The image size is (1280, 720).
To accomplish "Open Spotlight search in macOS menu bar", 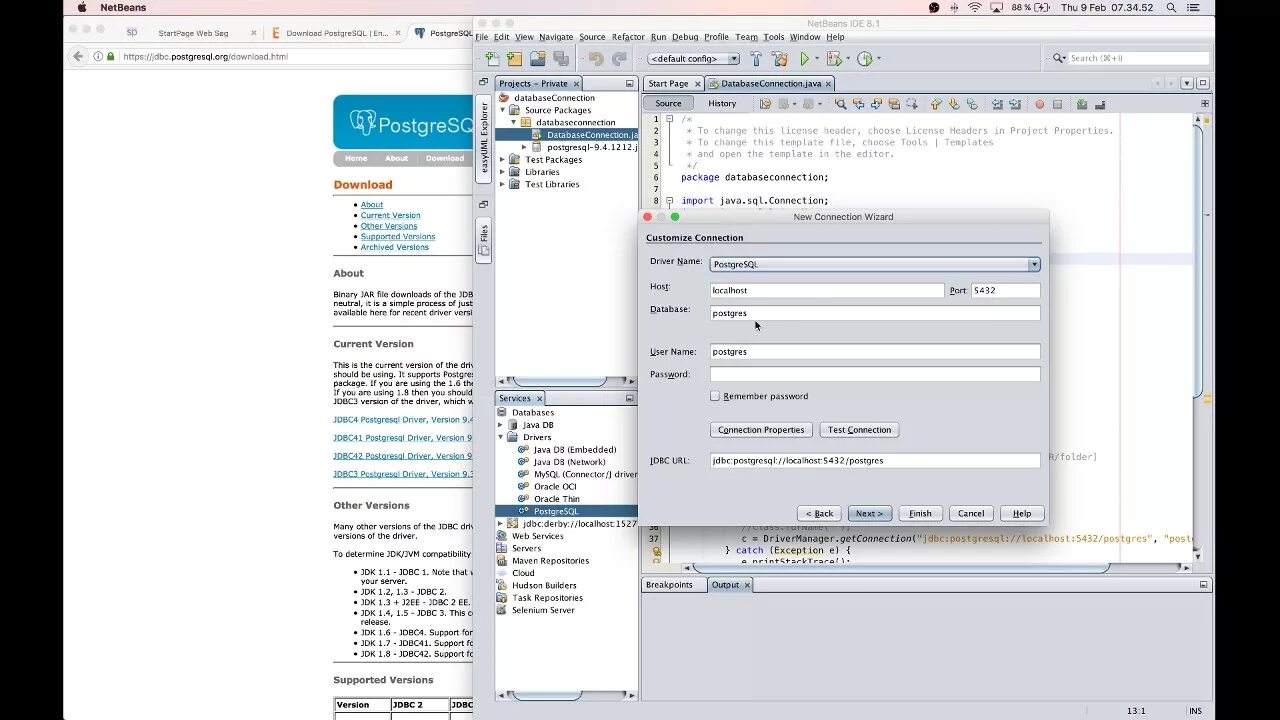I will tap(1171, 7).
